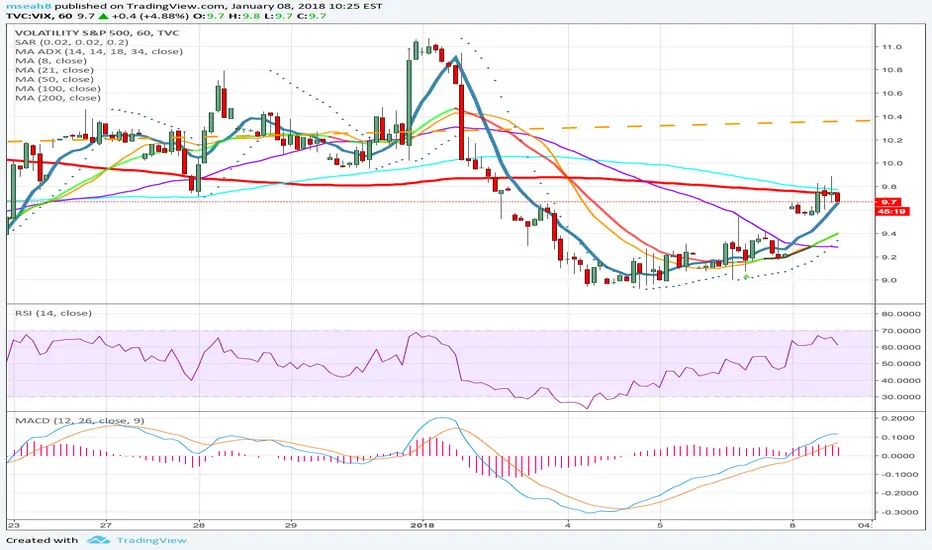Click the VOLATILITY S&P 500, 60, TVC title
The image size is (932, 550).
pos(97,33)
